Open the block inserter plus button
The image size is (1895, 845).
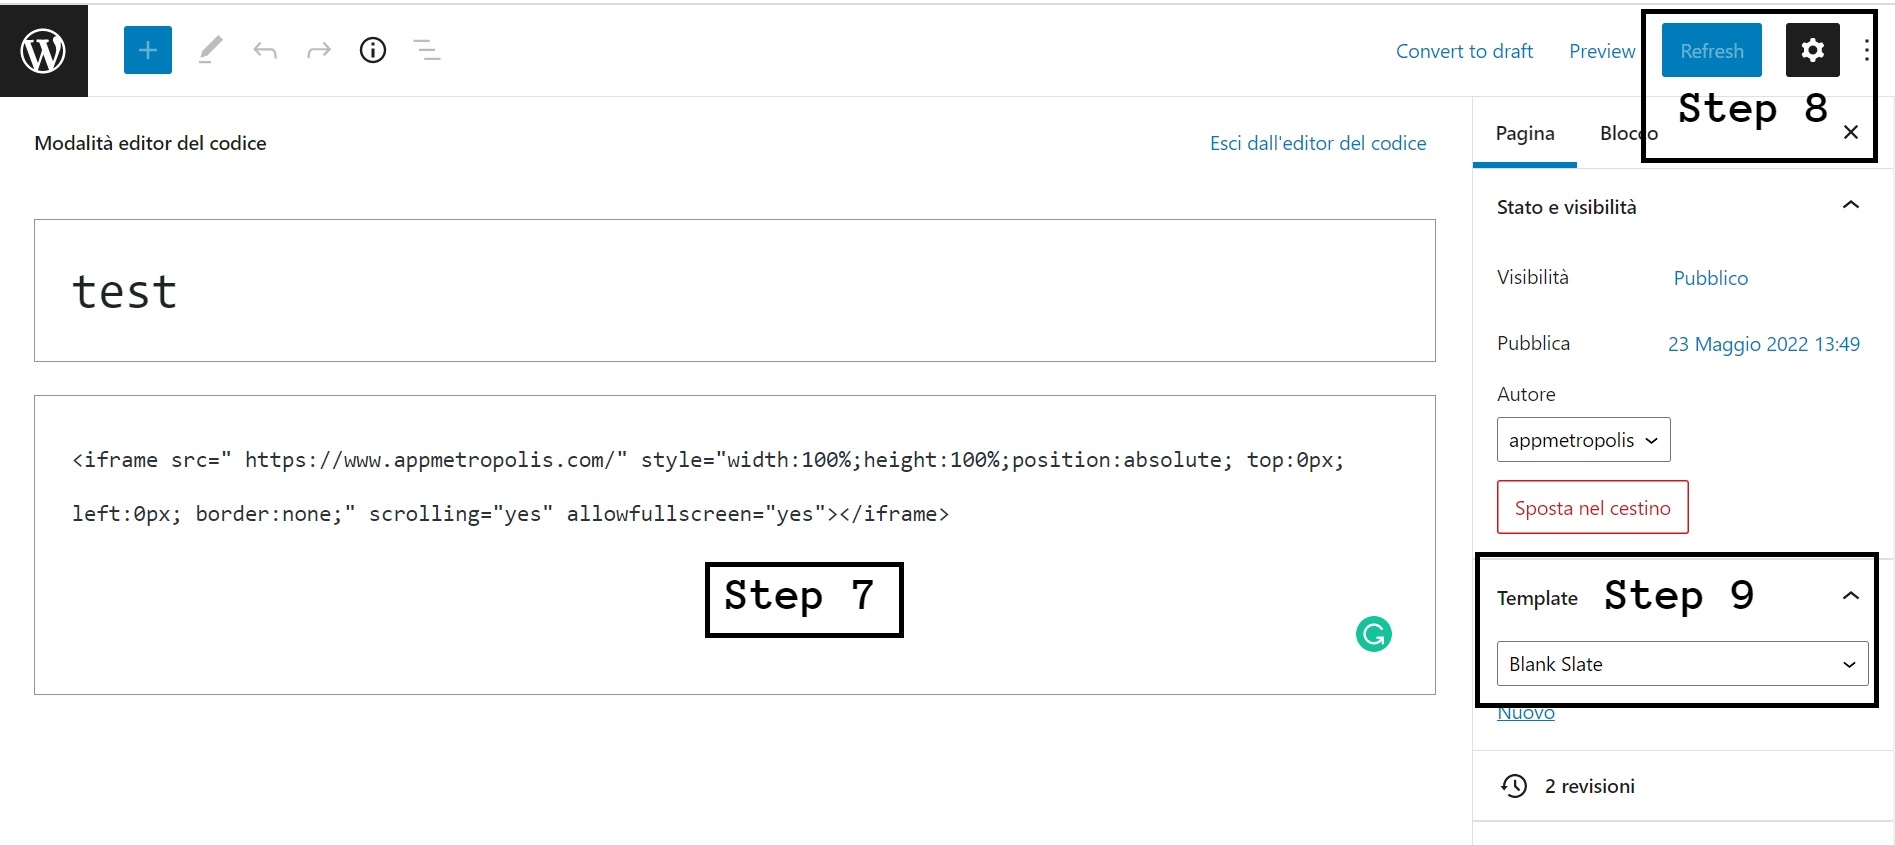click(x=148, y=50)
